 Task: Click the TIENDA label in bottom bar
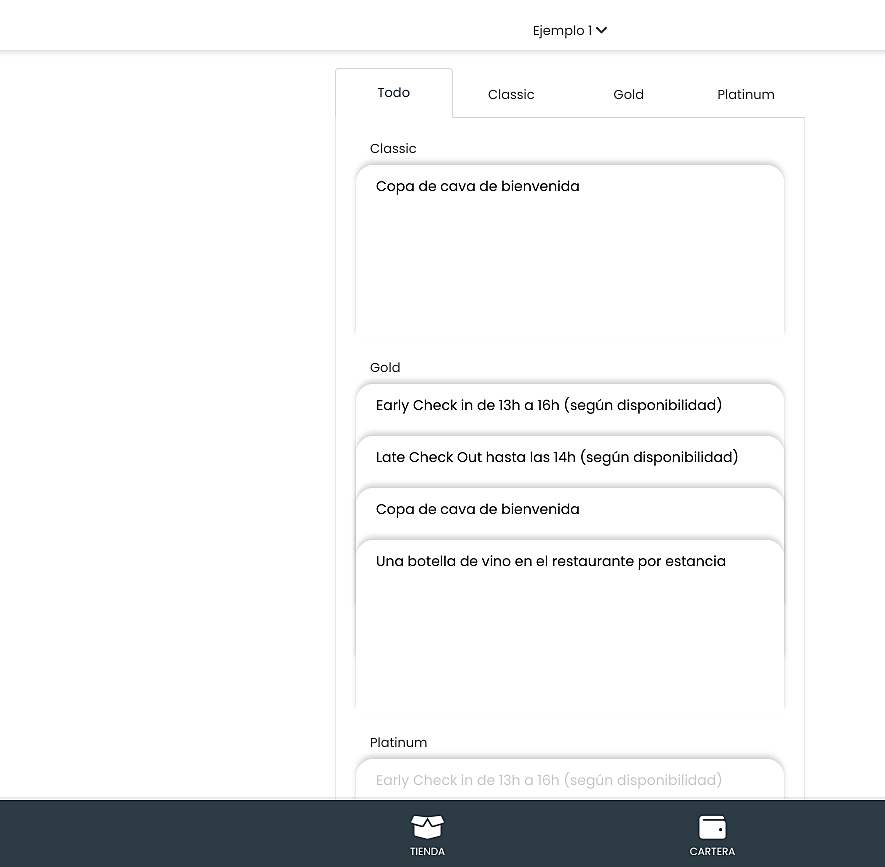pos(427,851)
